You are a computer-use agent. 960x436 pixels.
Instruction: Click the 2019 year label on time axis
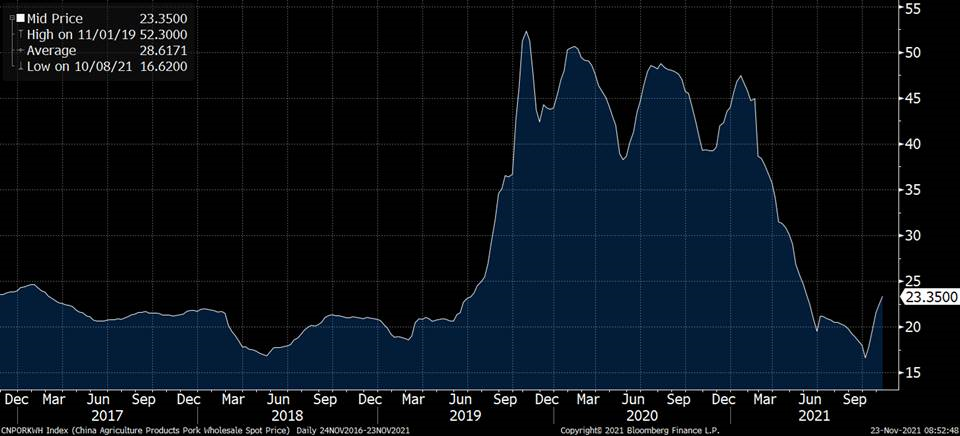[463, 415]
